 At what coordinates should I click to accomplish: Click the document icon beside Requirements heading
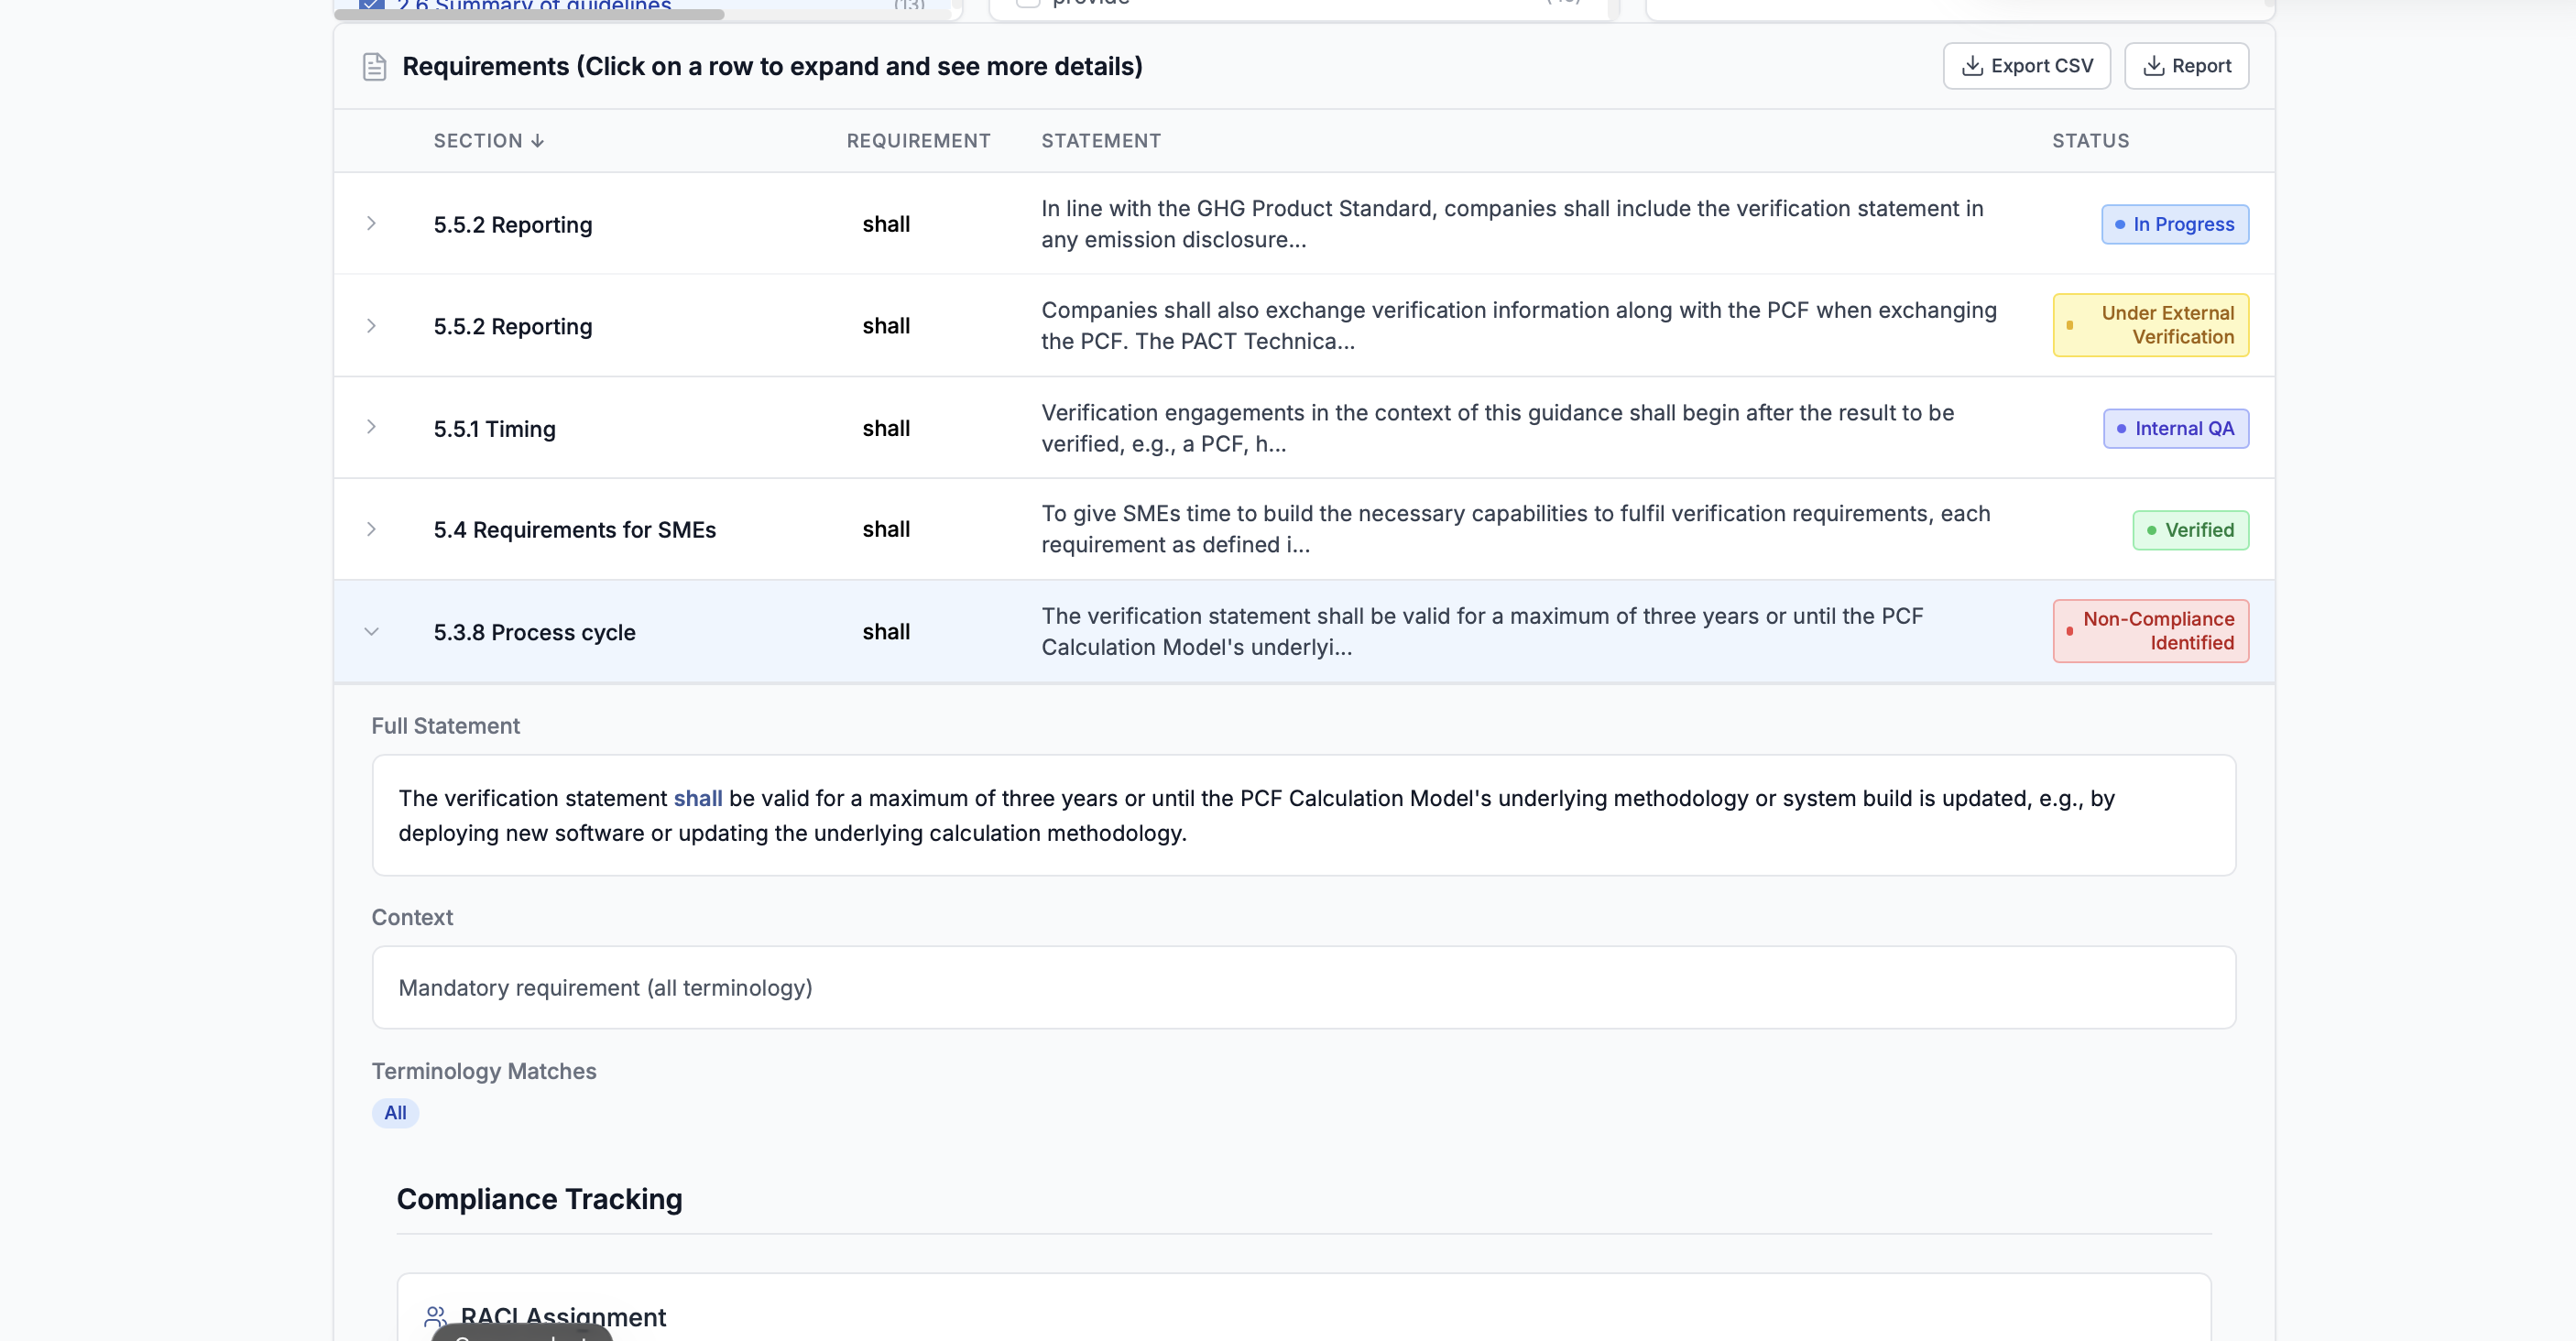coord(375,66)
